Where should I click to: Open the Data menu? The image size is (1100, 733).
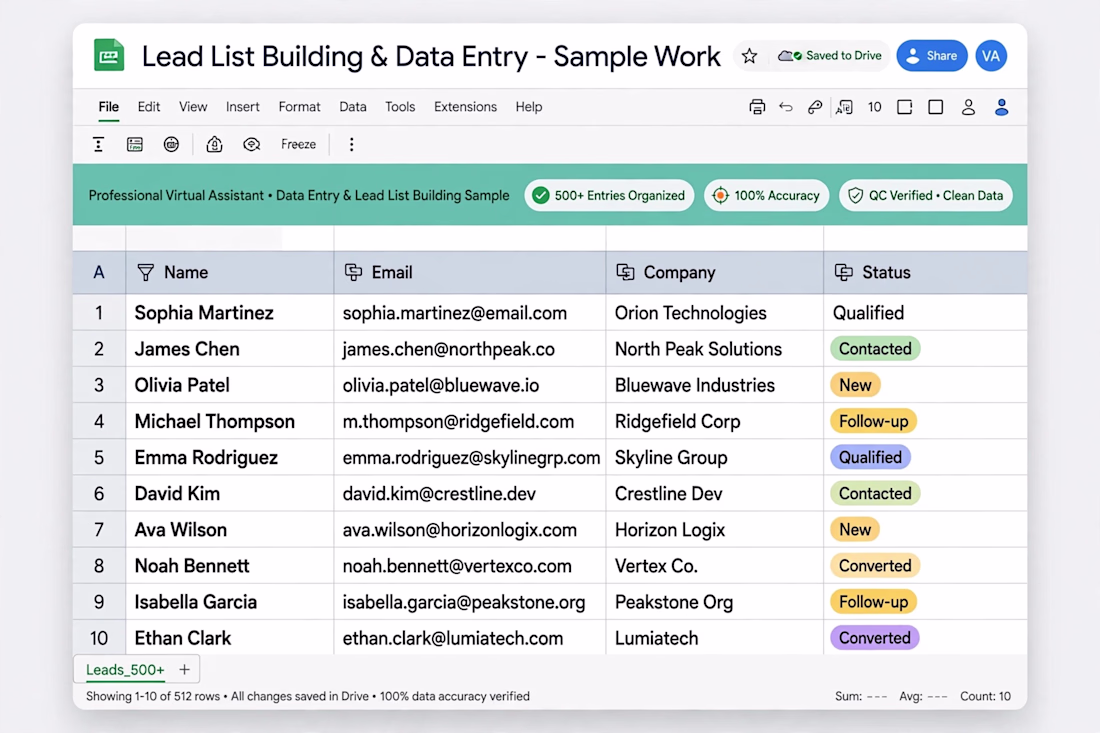pyautogui.click(x=353, y=107)
